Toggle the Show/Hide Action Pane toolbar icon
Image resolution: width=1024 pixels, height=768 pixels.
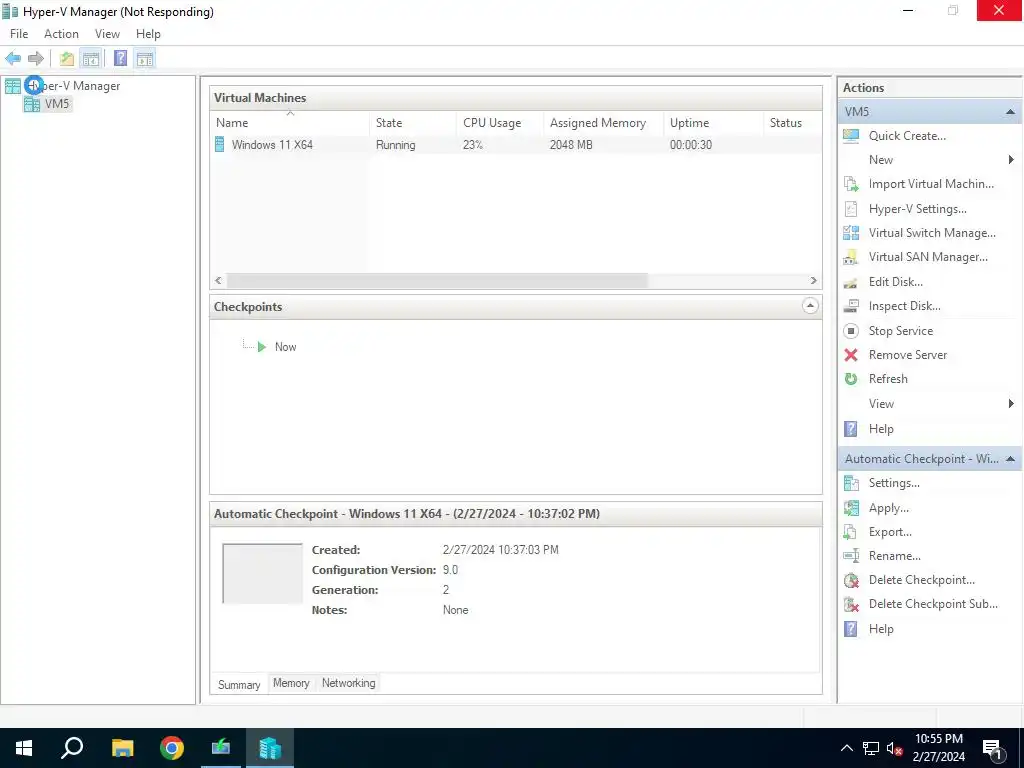[145, 59]
